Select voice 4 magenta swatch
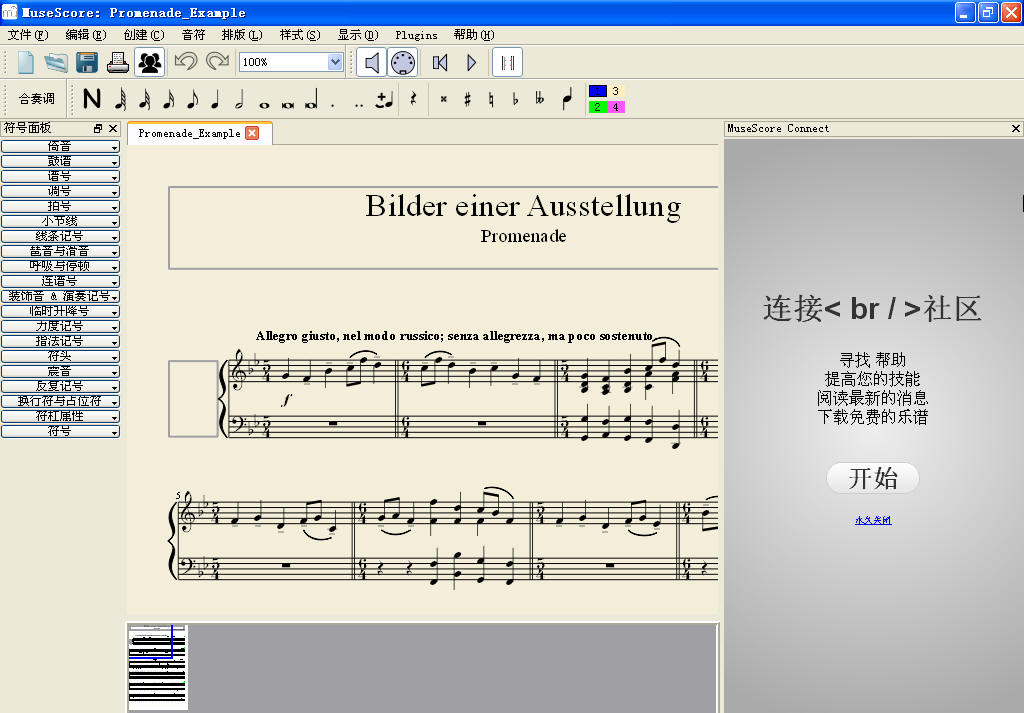Screen dimensions: 1024x713 (x=616, y=107)
